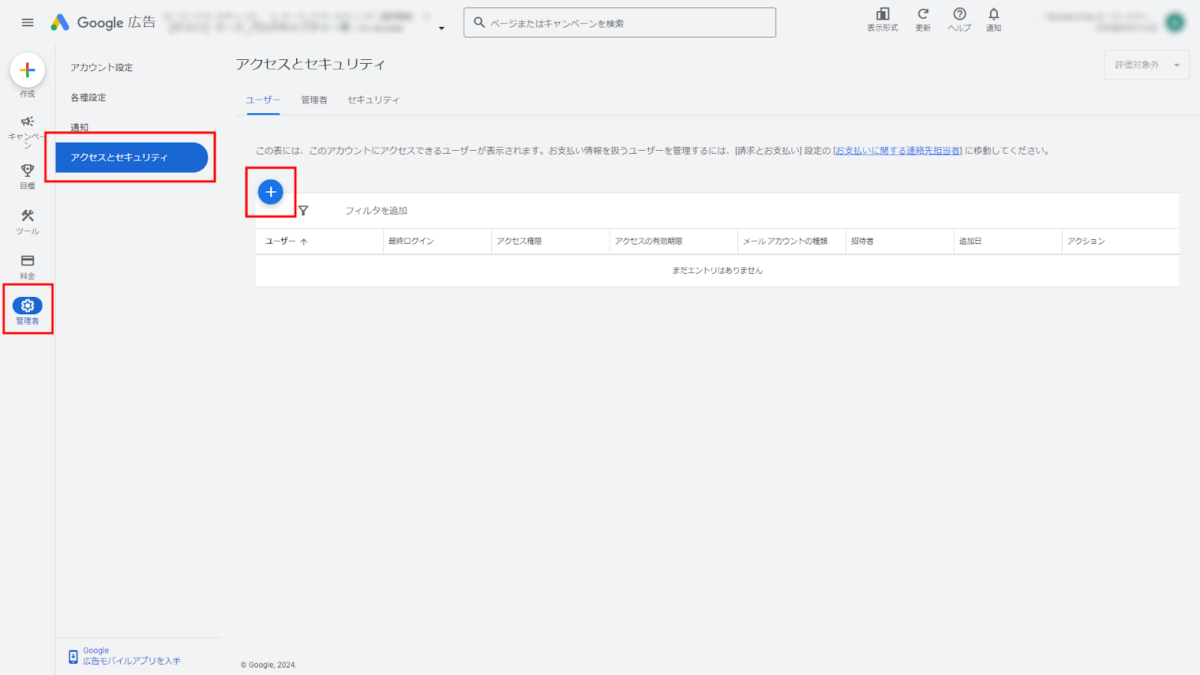Viewport: 1200px width, 675px height.
Task: Open the 評価対象外 dropdown
Action: (x=1147, y=65)
